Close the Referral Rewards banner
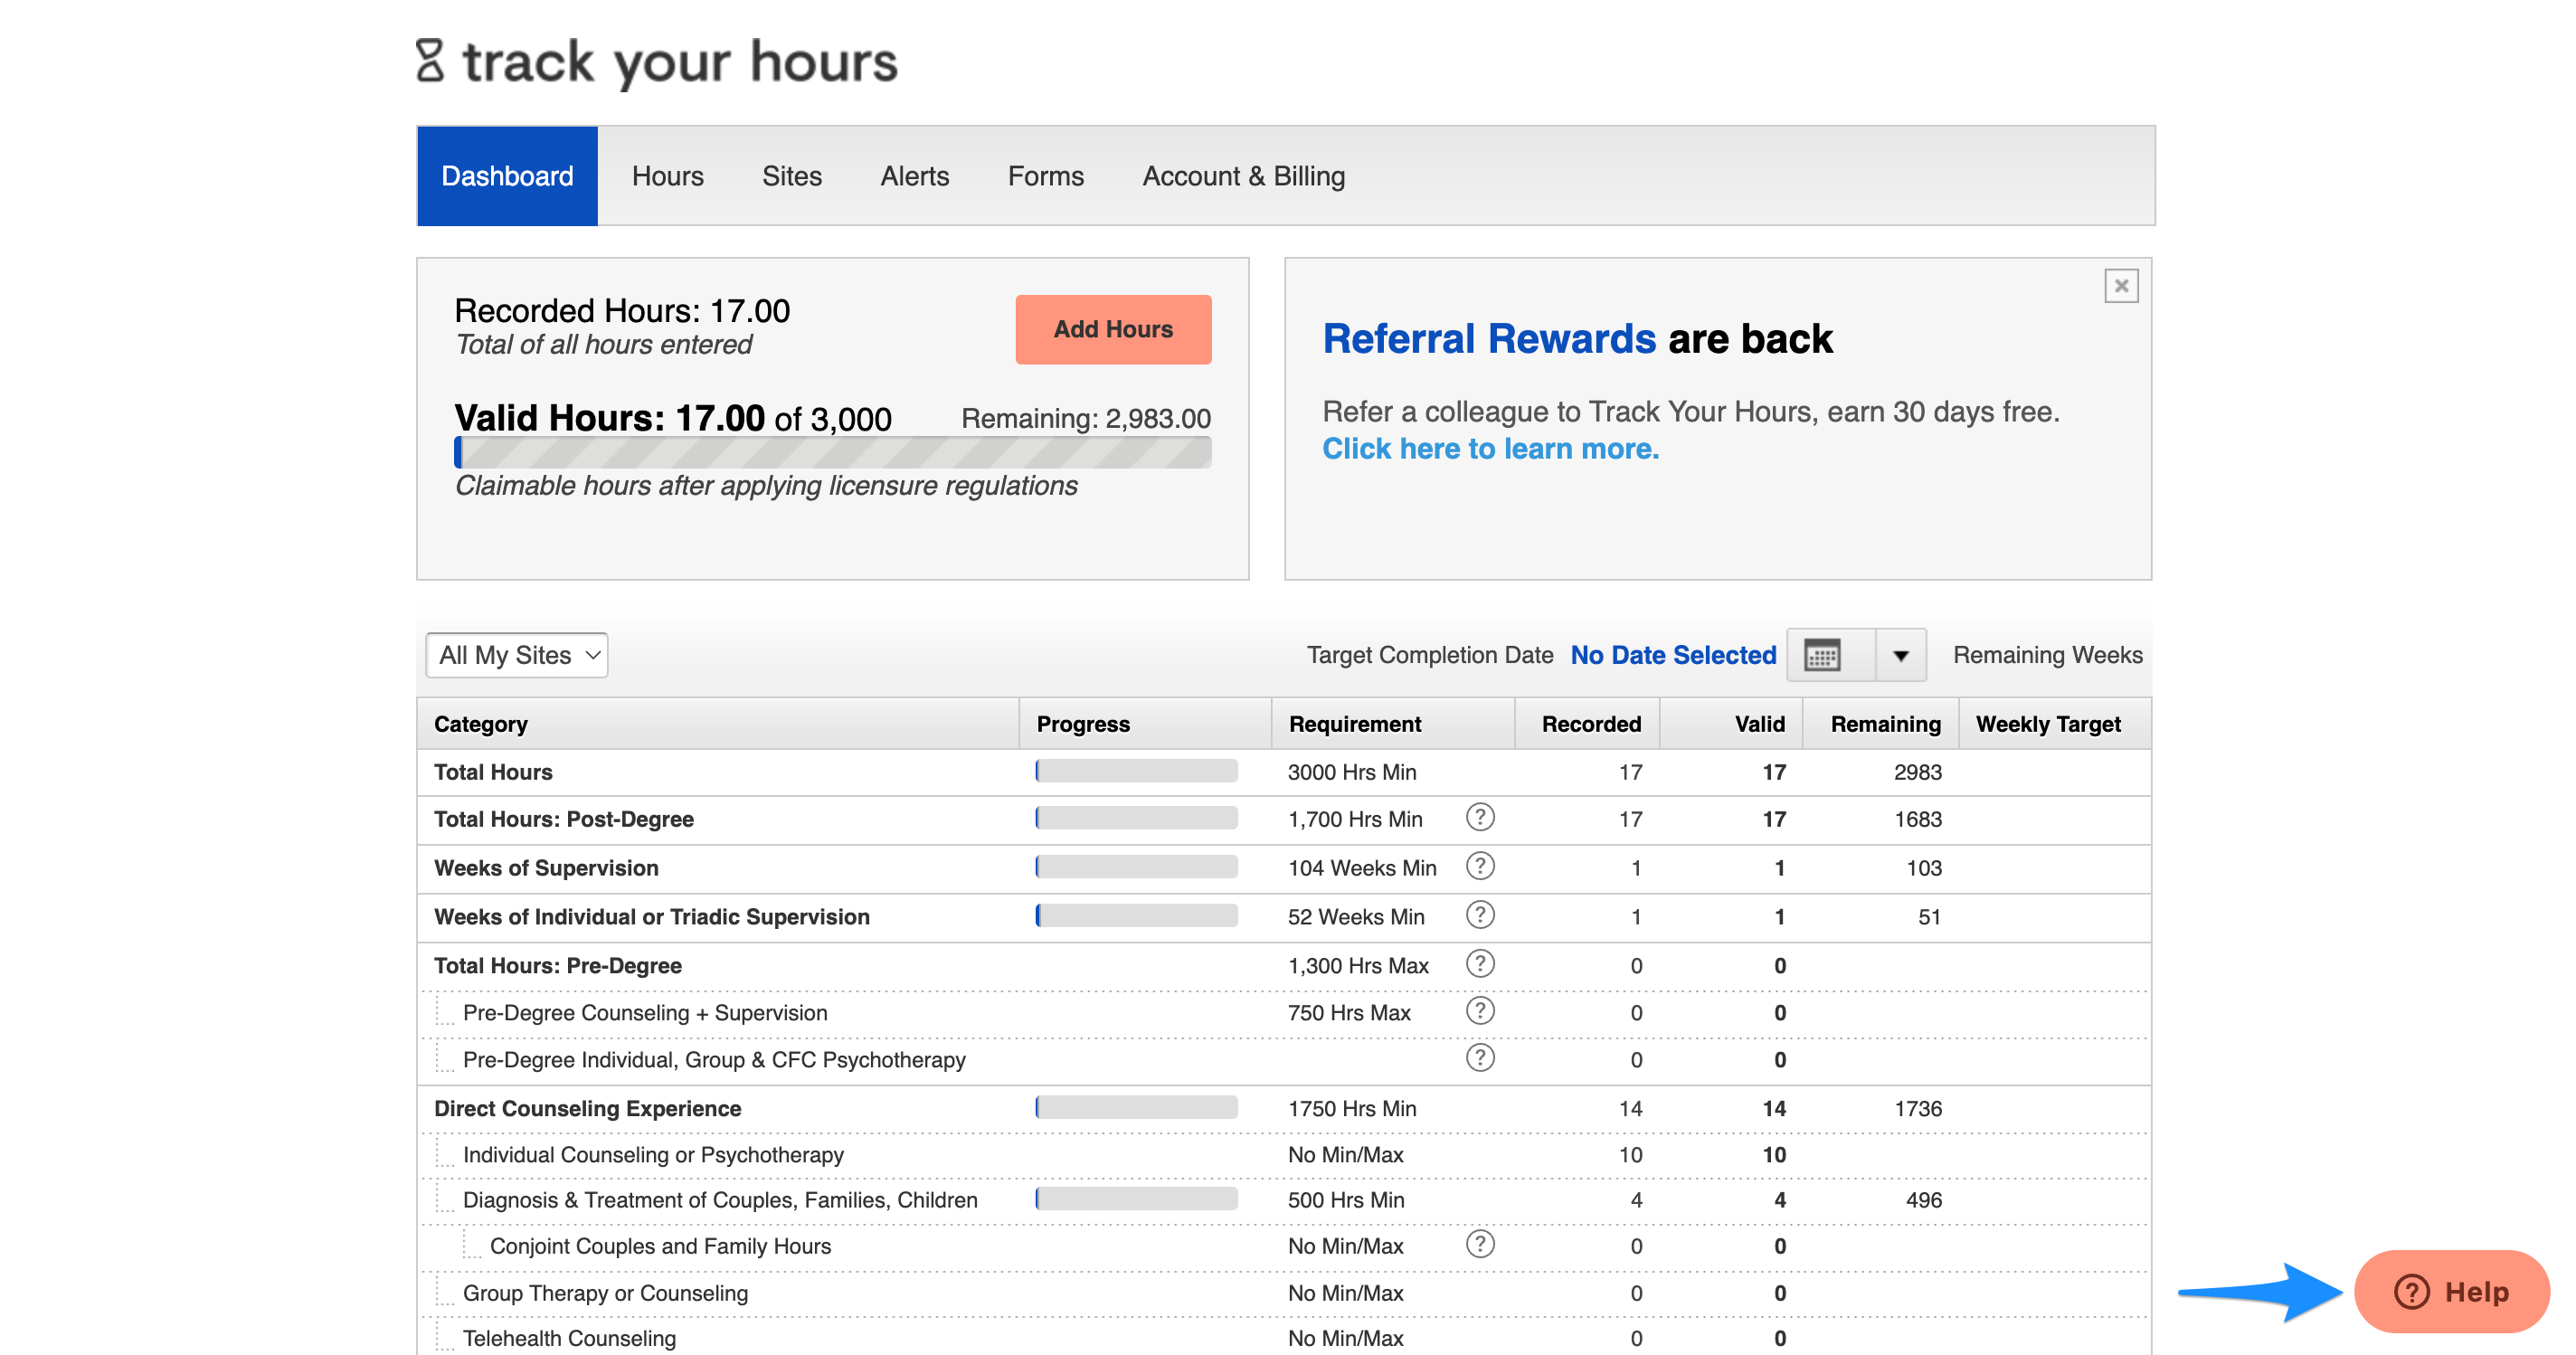The width and height of the screenshot is (2576, 1355). coord(2121,286)
